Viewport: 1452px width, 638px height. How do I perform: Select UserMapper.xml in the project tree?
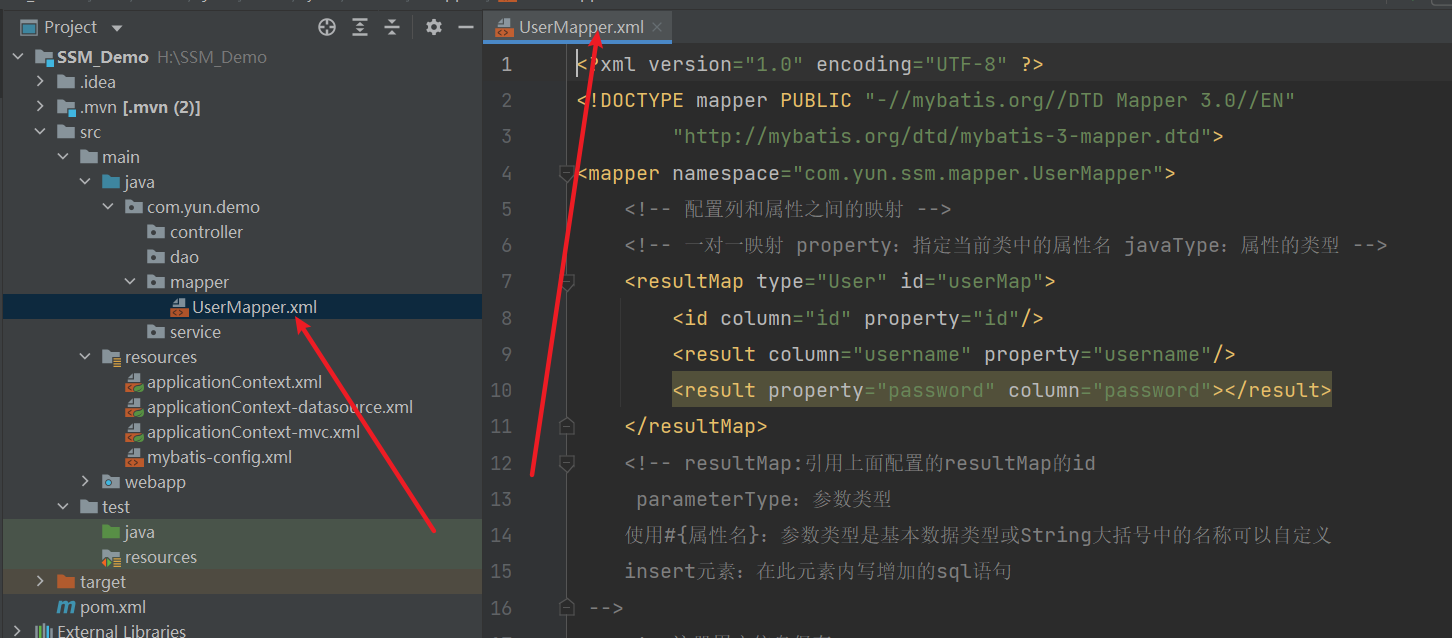[x=254, y=307]
